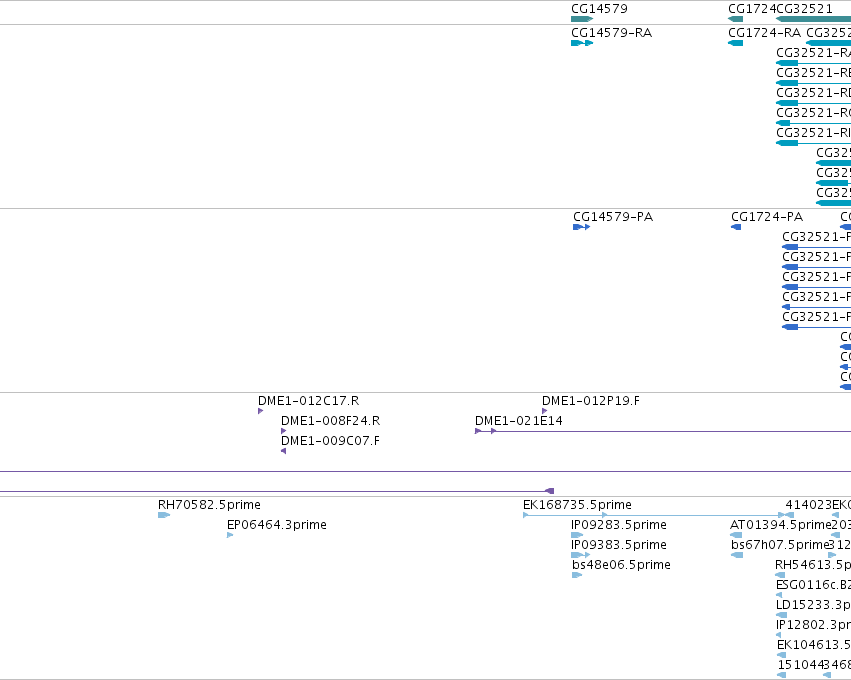This screenshot has height=680, width=851.
Task: Click the IP09283.5prime EST glyph
Action: 577,535
